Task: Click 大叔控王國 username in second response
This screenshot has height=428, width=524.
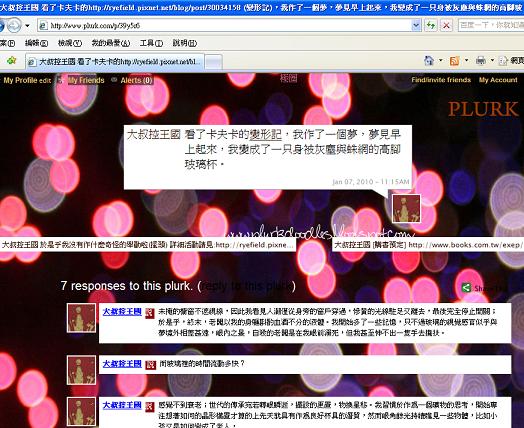Action: (122, 364)
